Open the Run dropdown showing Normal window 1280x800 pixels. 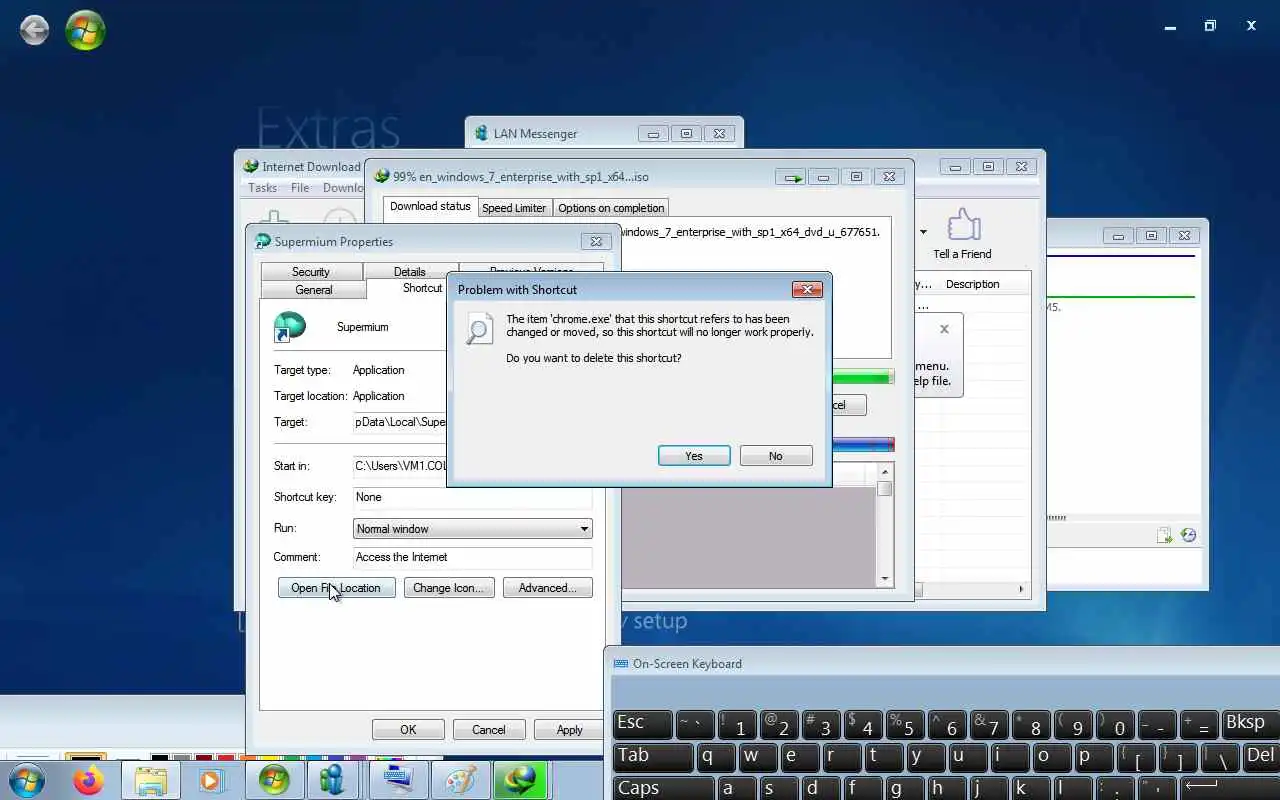tap(473, 529)
